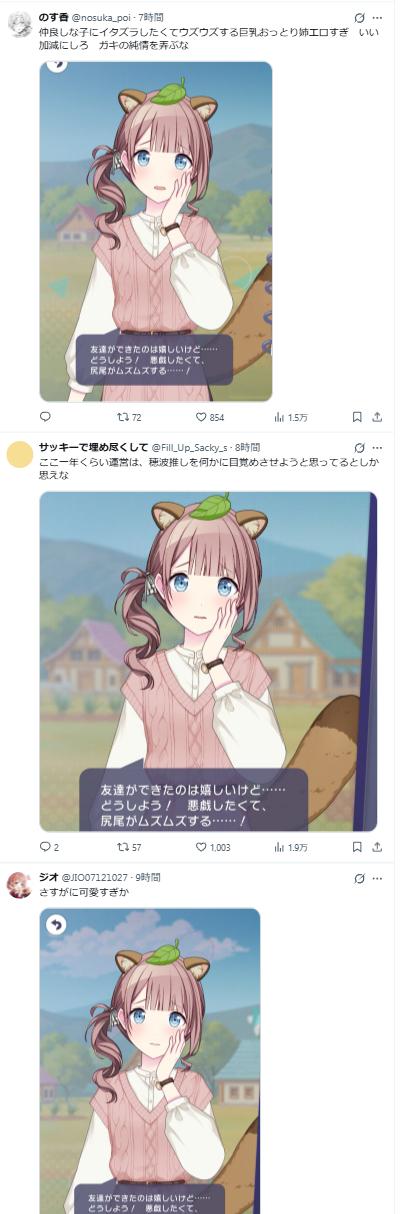401x1214 pixels.
Task: Like the tweet with 1,003 likes
Action: 213,847
